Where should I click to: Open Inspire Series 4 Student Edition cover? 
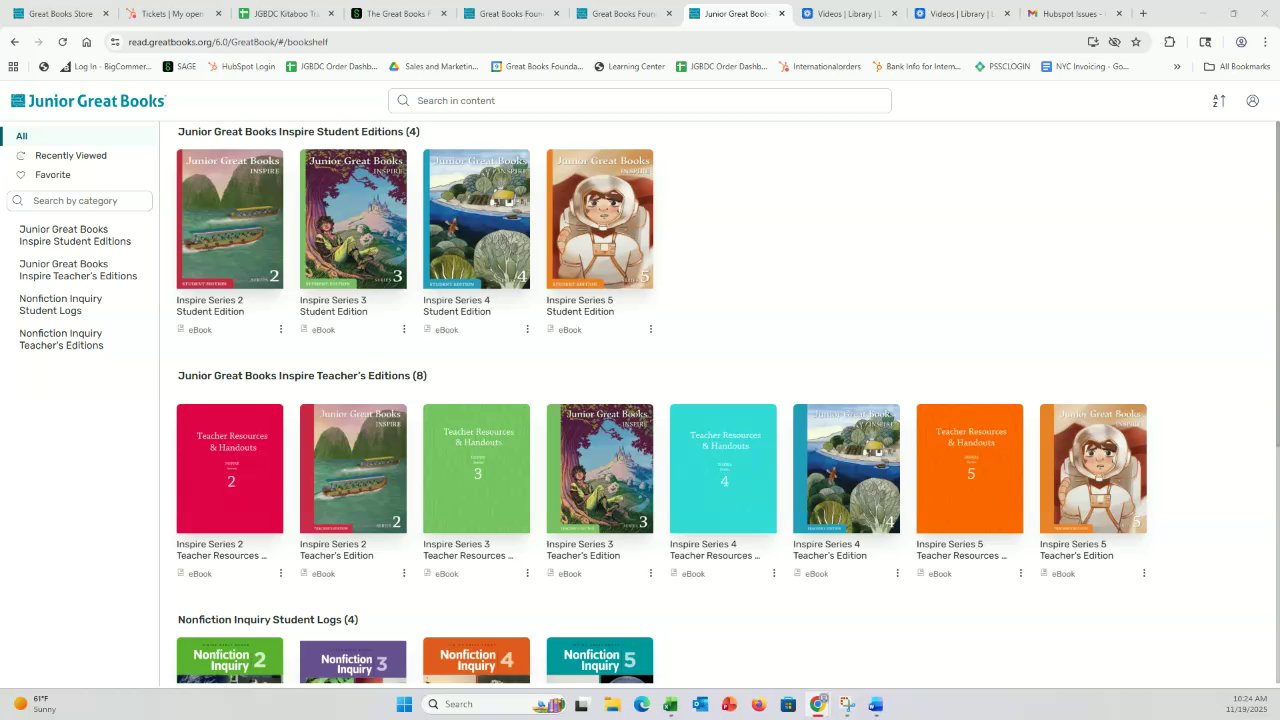point(476,219)
